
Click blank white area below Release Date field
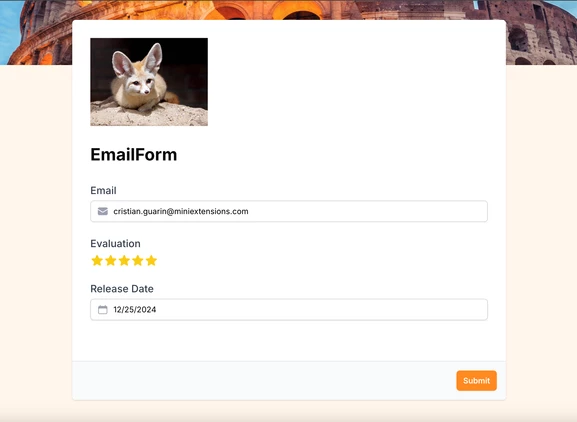point(289,340)
